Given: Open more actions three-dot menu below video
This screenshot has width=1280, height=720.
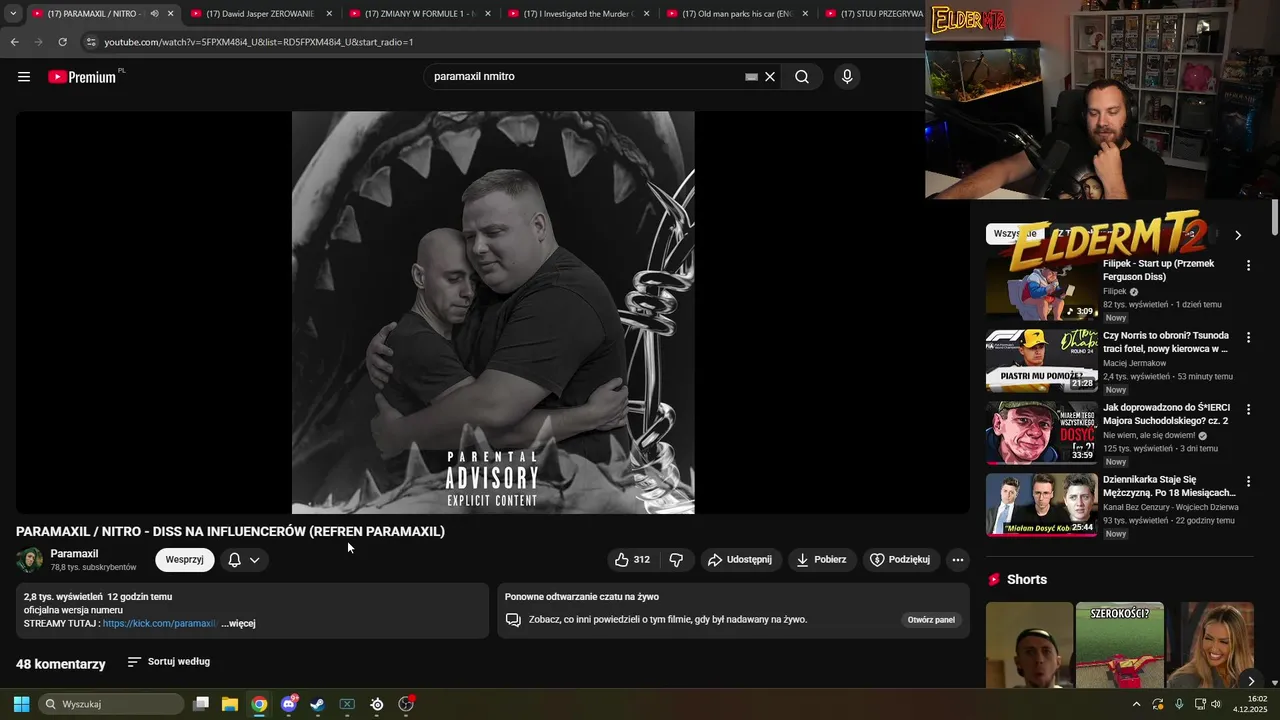Looking at the screenshot, I should click(x=958, y=560).
